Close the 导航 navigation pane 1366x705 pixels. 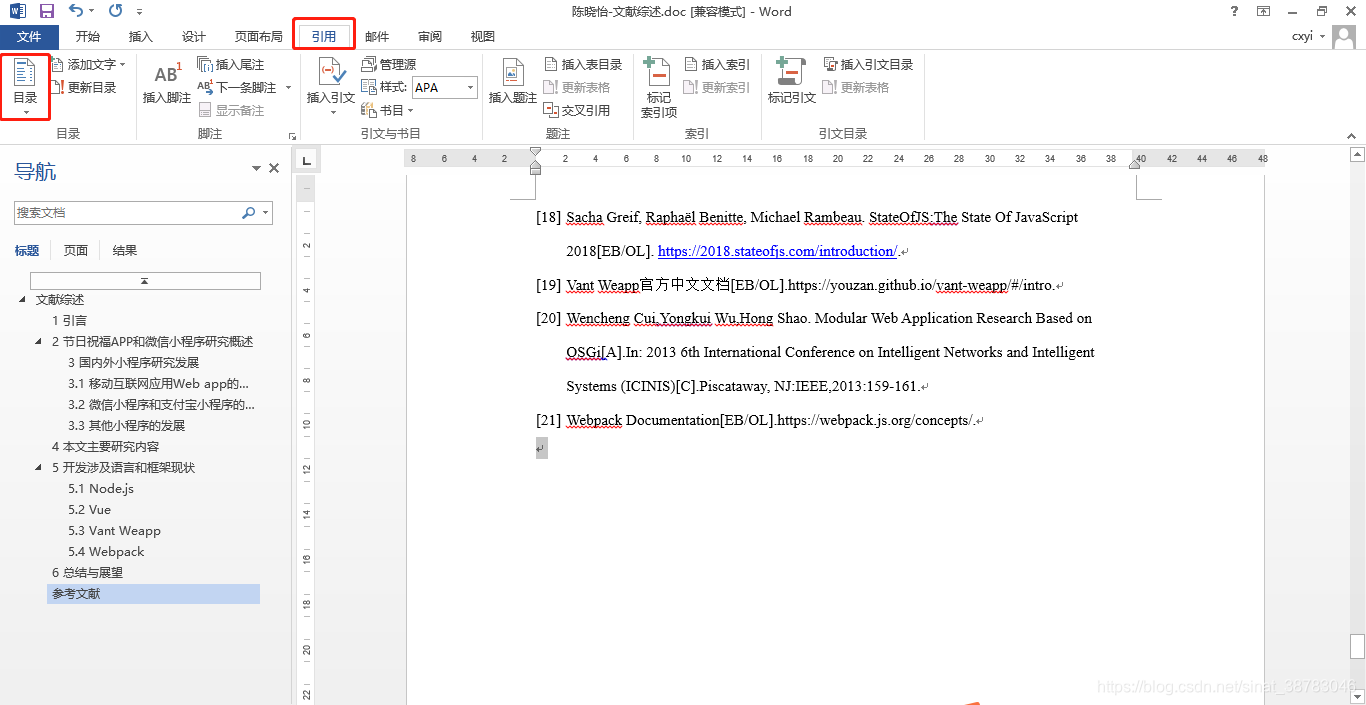click(x=274, y=168)
